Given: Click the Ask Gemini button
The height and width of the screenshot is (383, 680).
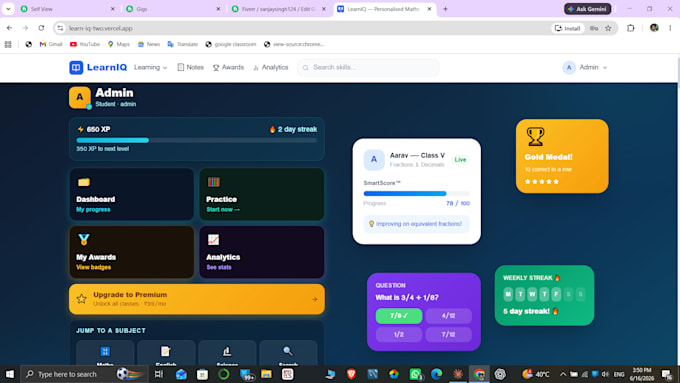Looking at the screenshot, I should coord(588,9).
